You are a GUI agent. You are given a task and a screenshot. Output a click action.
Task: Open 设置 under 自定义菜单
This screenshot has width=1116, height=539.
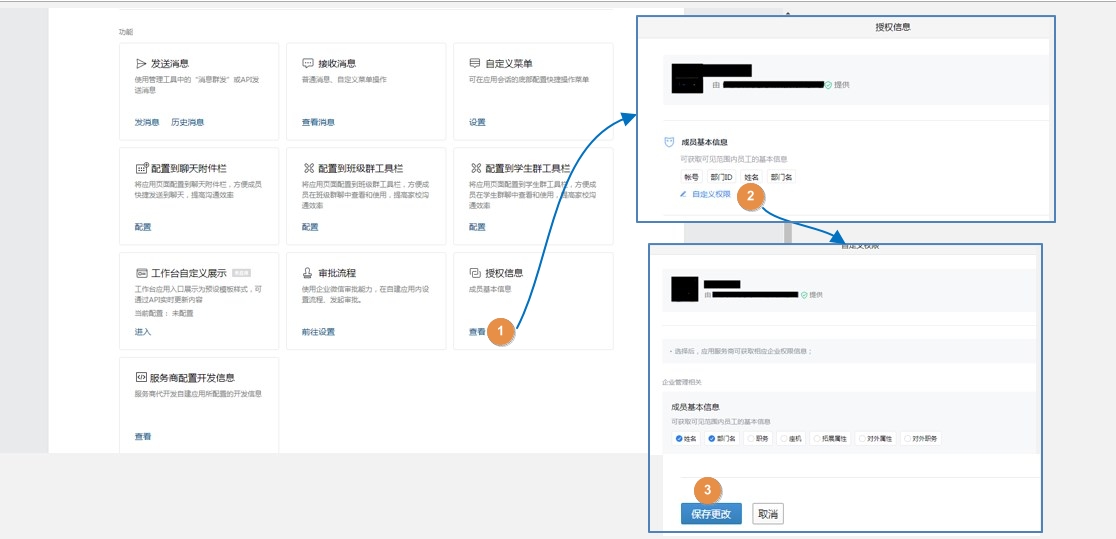(477, 122)
